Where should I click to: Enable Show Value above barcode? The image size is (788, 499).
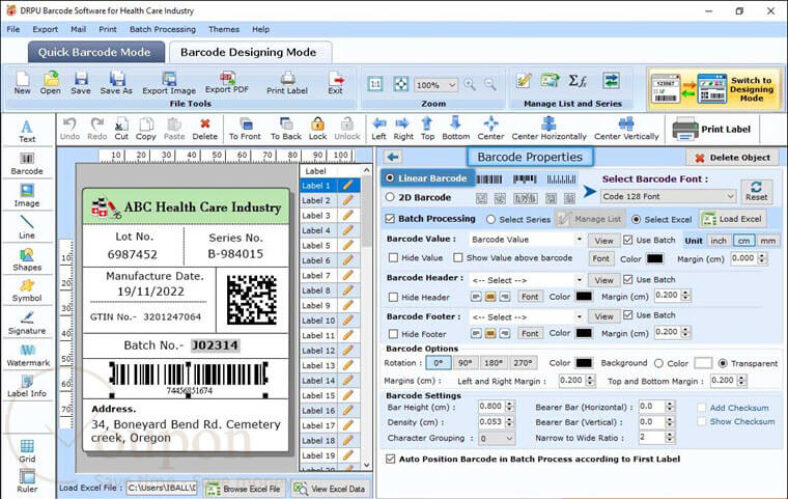coord(458,258)
